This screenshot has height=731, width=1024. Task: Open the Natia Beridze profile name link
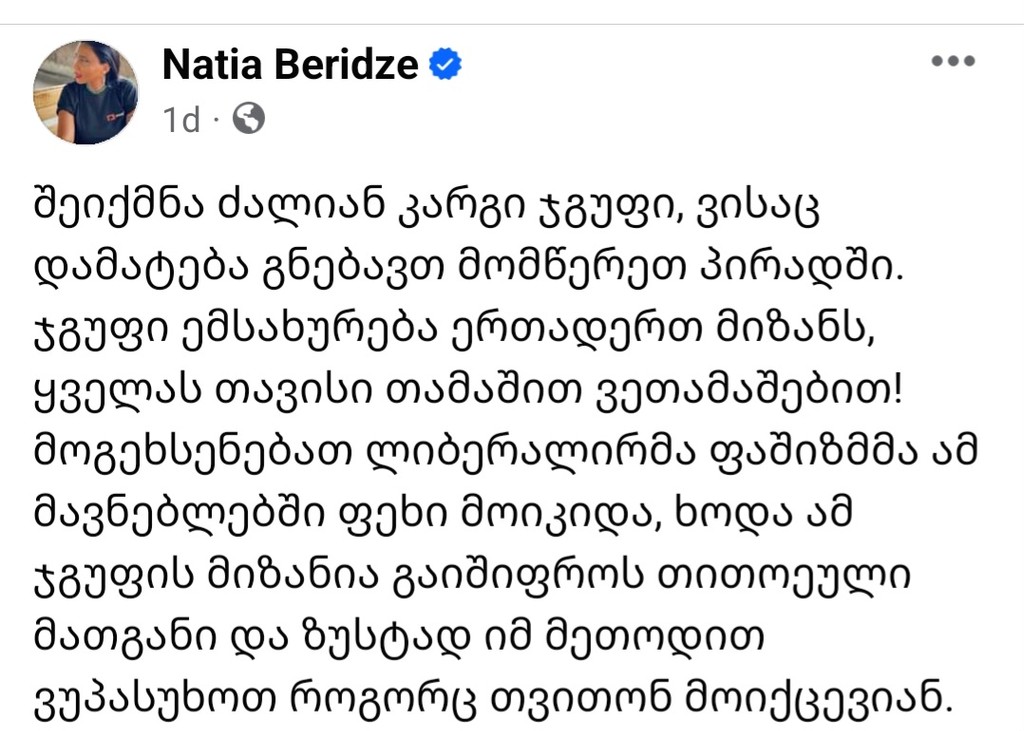(290, 64)
